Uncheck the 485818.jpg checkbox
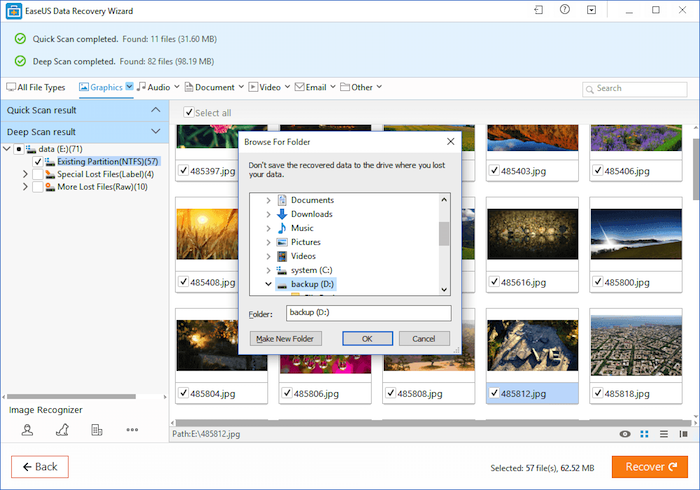Image resolution: width=700 pixels, height=490 pixels. 598,393
